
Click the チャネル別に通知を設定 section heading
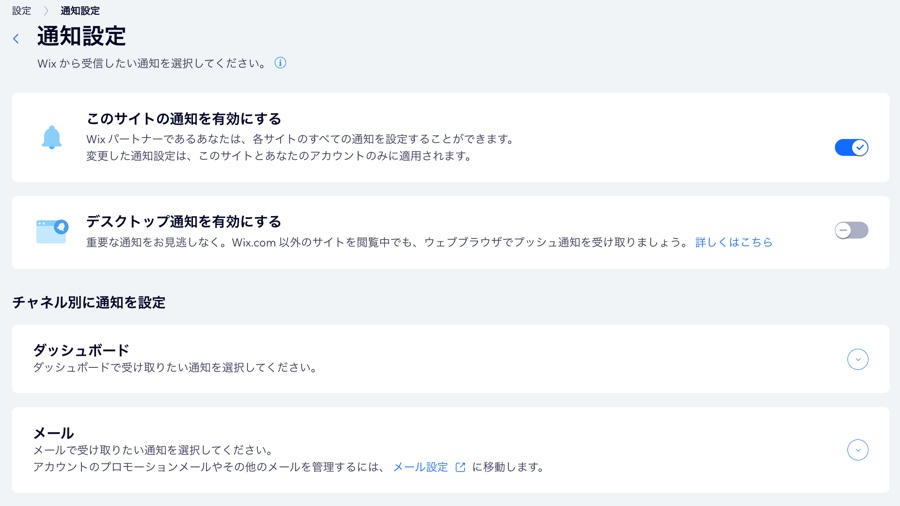89,302
